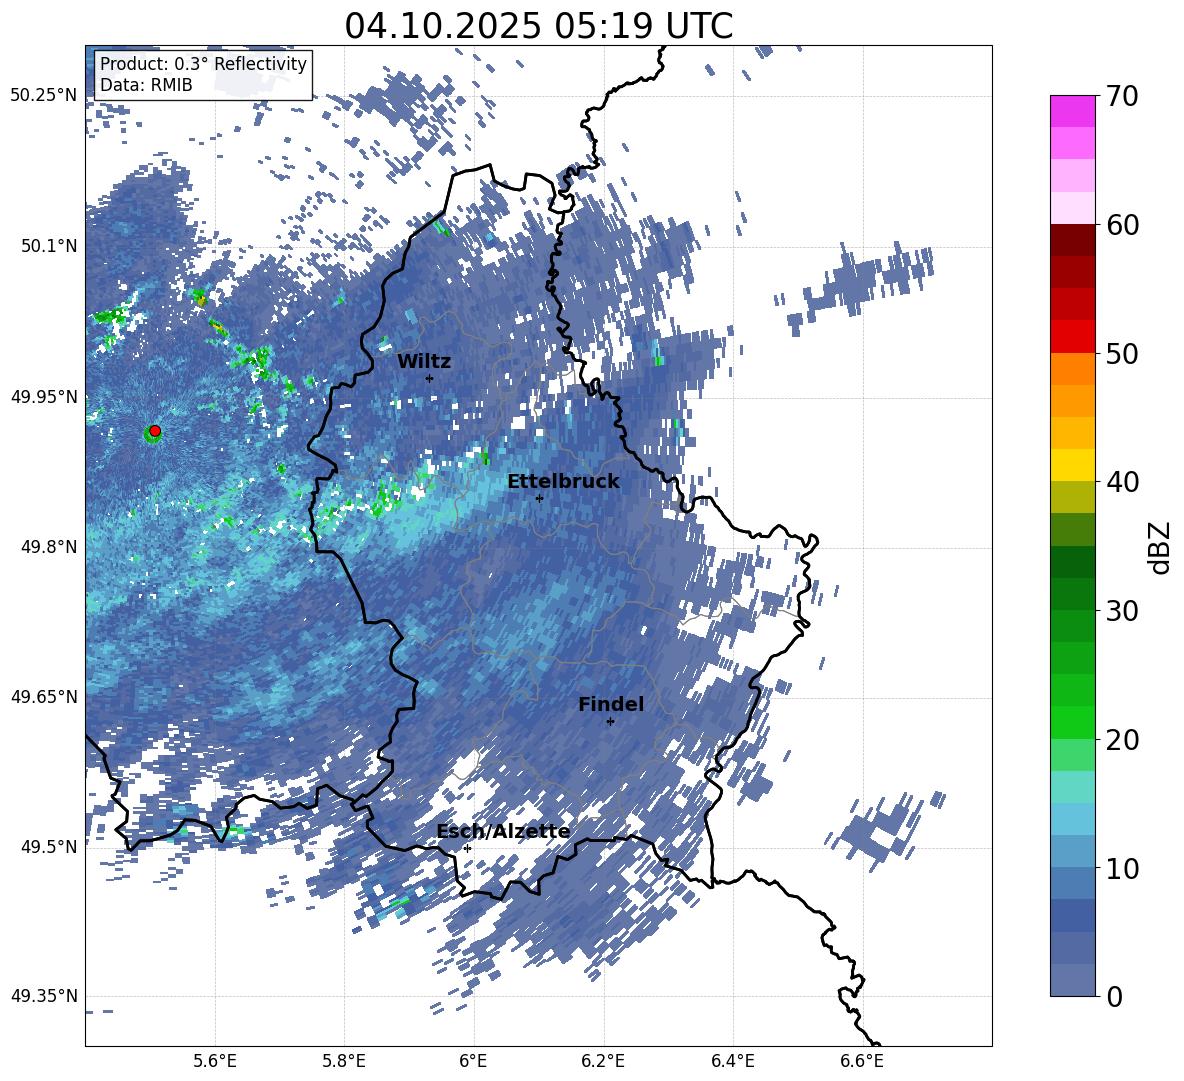Click the 6.2°E longitude label
The height and width of the screenshot is (1081, 1184).
(x=603, y=1061)
